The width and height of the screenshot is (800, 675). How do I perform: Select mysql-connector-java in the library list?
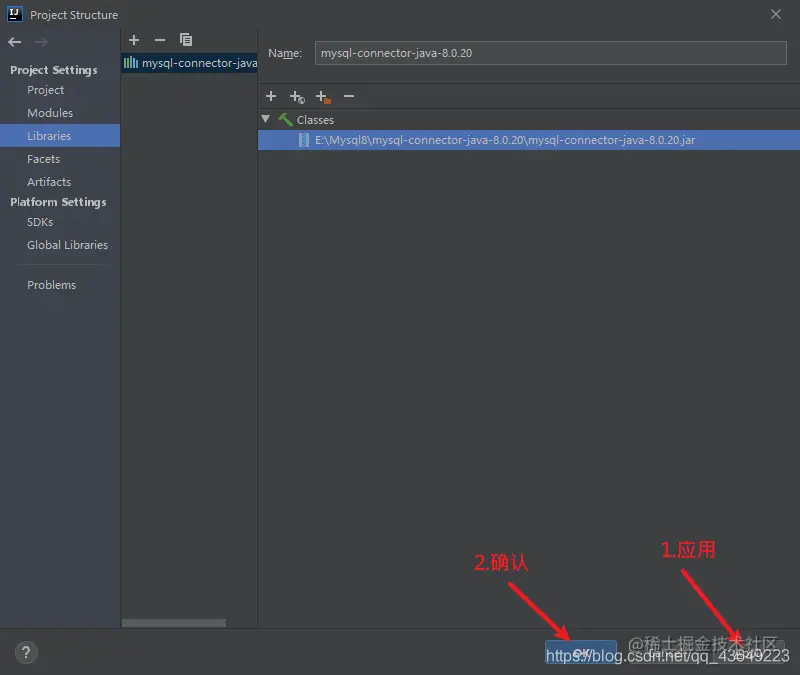tap(189, 63)
